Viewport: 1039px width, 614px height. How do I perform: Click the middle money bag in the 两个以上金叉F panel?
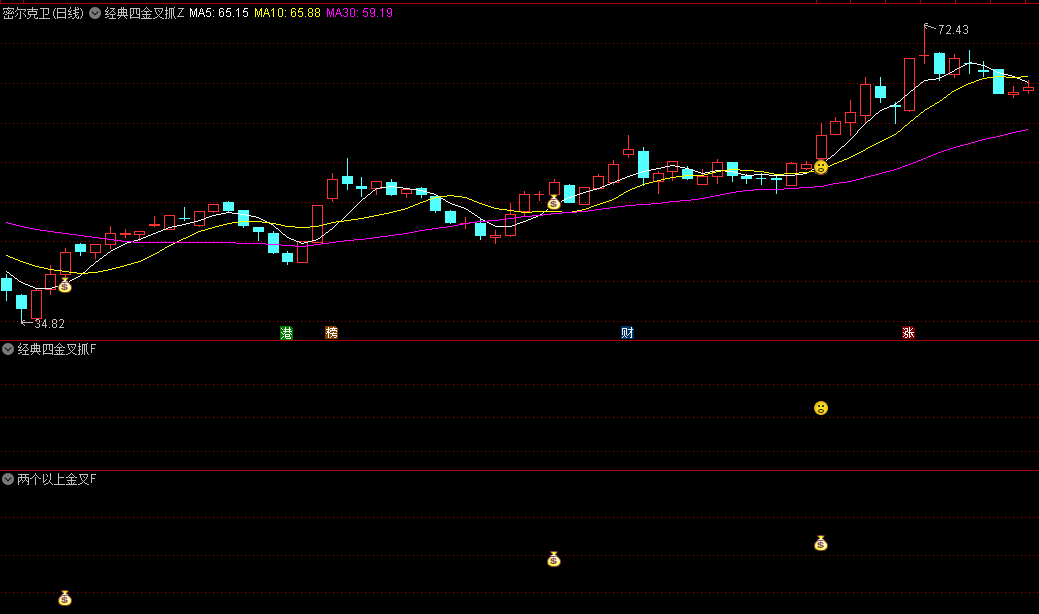[x=554, y=560]
